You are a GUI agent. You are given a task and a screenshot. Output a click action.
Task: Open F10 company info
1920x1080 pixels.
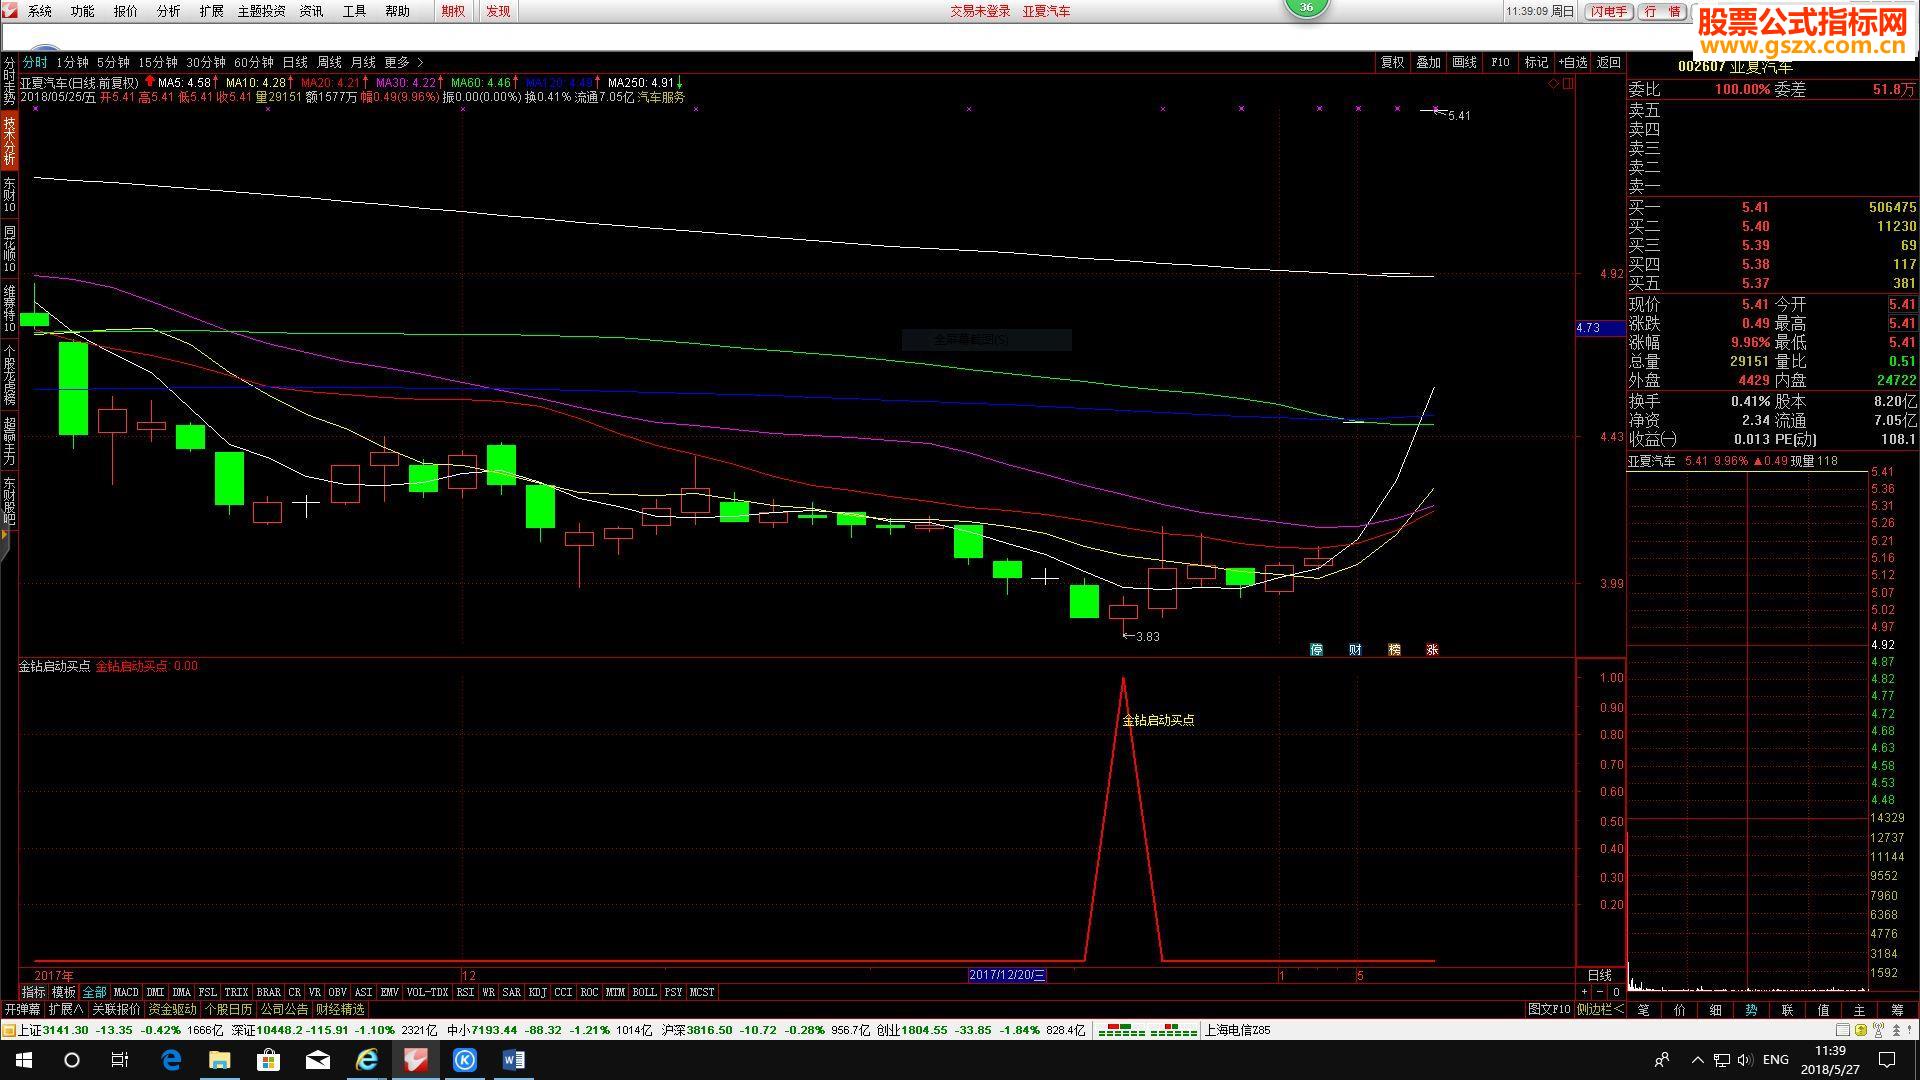[x=1500, y=62]
